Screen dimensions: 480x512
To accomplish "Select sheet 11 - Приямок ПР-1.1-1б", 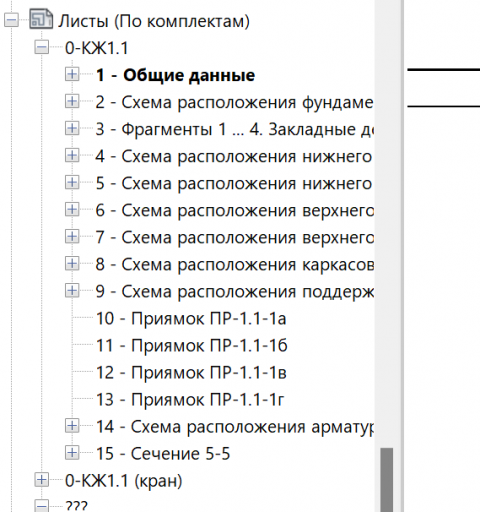I will coord(192,346).
